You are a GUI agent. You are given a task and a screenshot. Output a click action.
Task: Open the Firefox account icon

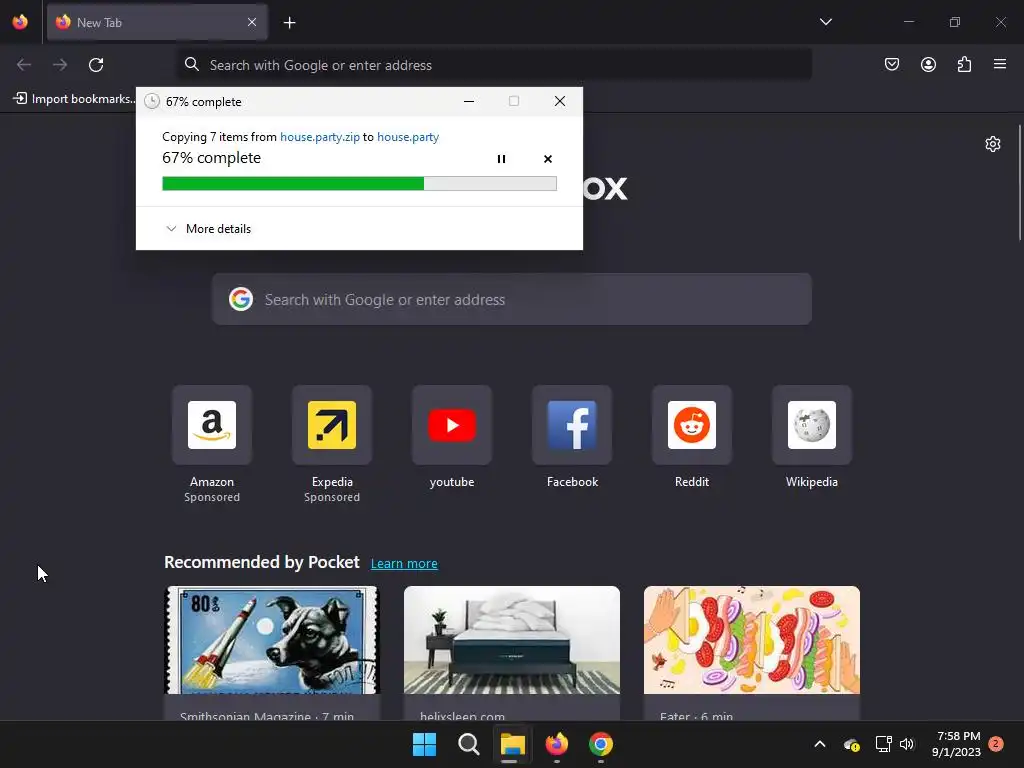pyautogui.click(x=928, y=64)
